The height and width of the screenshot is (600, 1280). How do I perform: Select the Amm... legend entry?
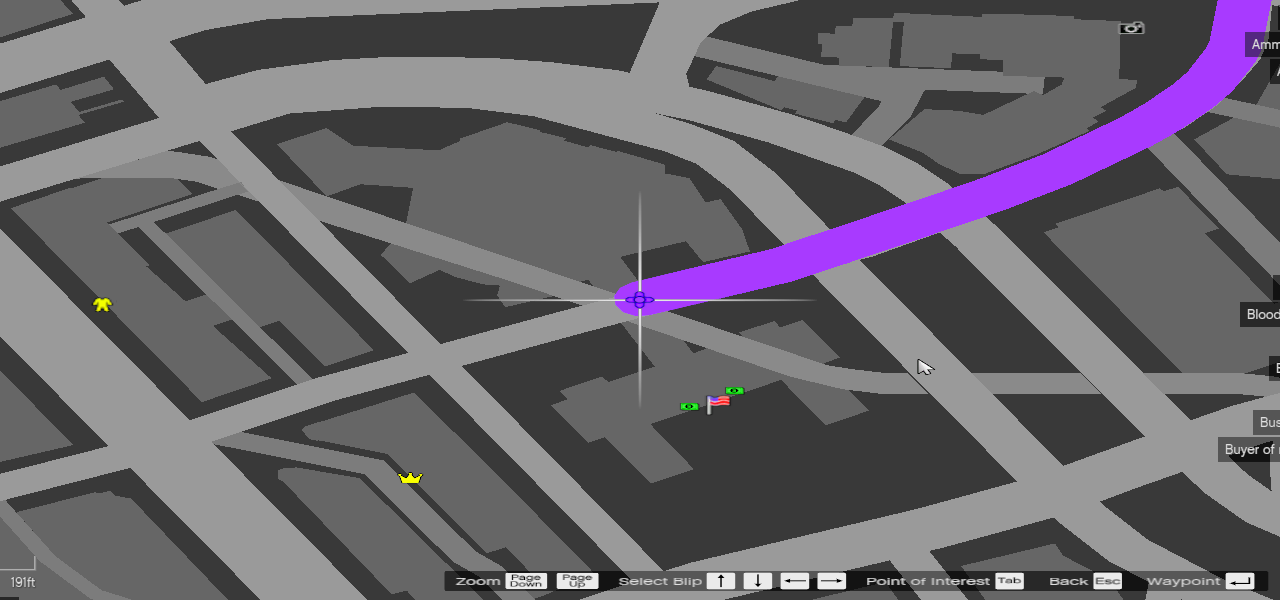point(1263,44)
